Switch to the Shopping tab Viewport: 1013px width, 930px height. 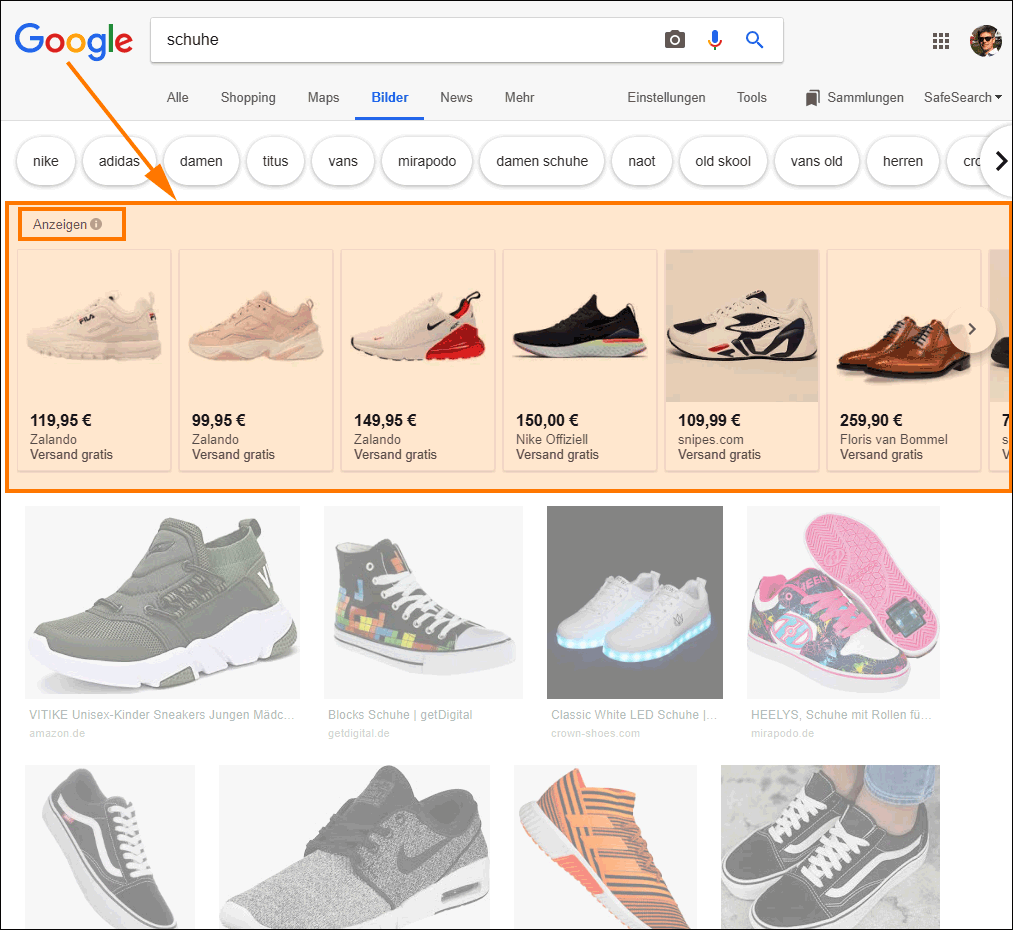click(248, 98)
